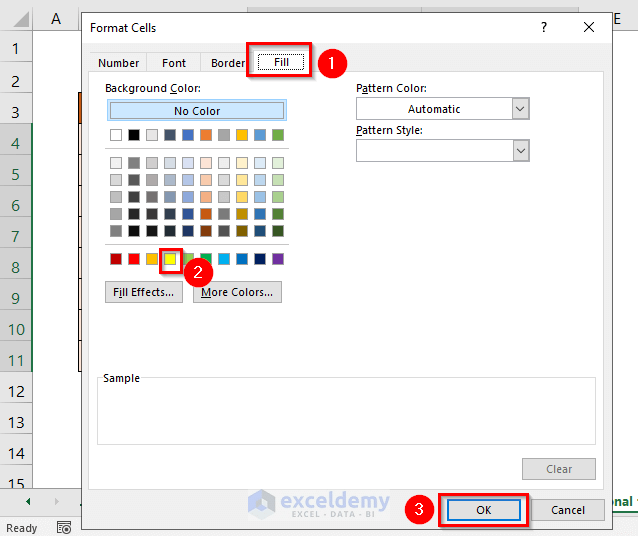This screenshot has width=638, height=536.
Task: Pick the green standard color swatch
Action: click(x=206, y=258)
